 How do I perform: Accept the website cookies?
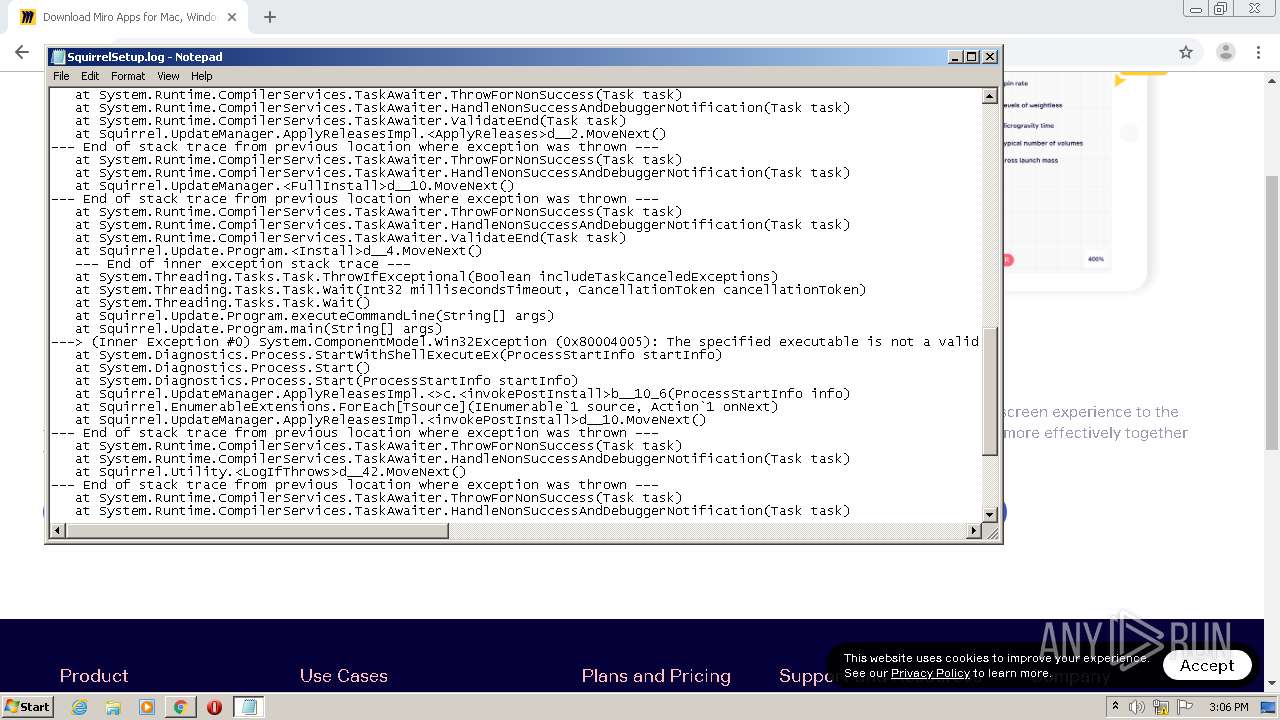tap(1207, 665)
